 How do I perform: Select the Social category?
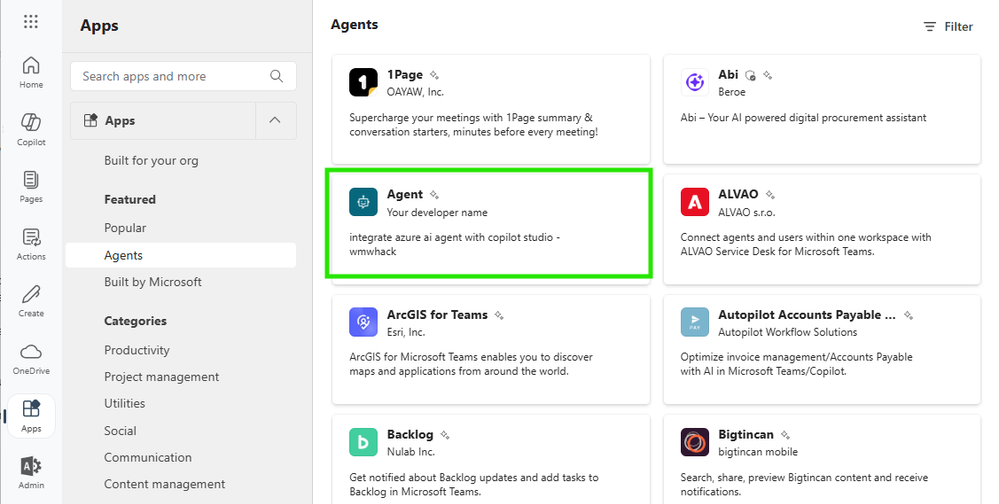pyautogui.click(x=120, y=431)
